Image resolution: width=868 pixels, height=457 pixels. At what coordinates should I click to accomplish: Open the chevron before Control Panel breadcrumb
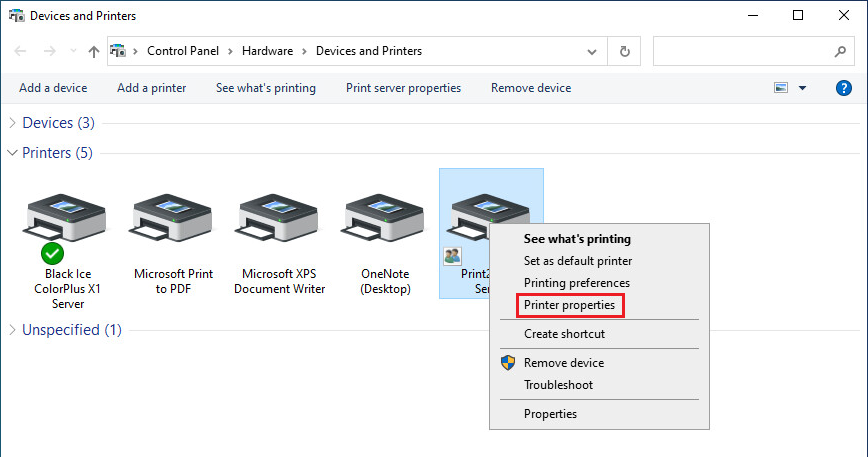[x=135, y=51]
